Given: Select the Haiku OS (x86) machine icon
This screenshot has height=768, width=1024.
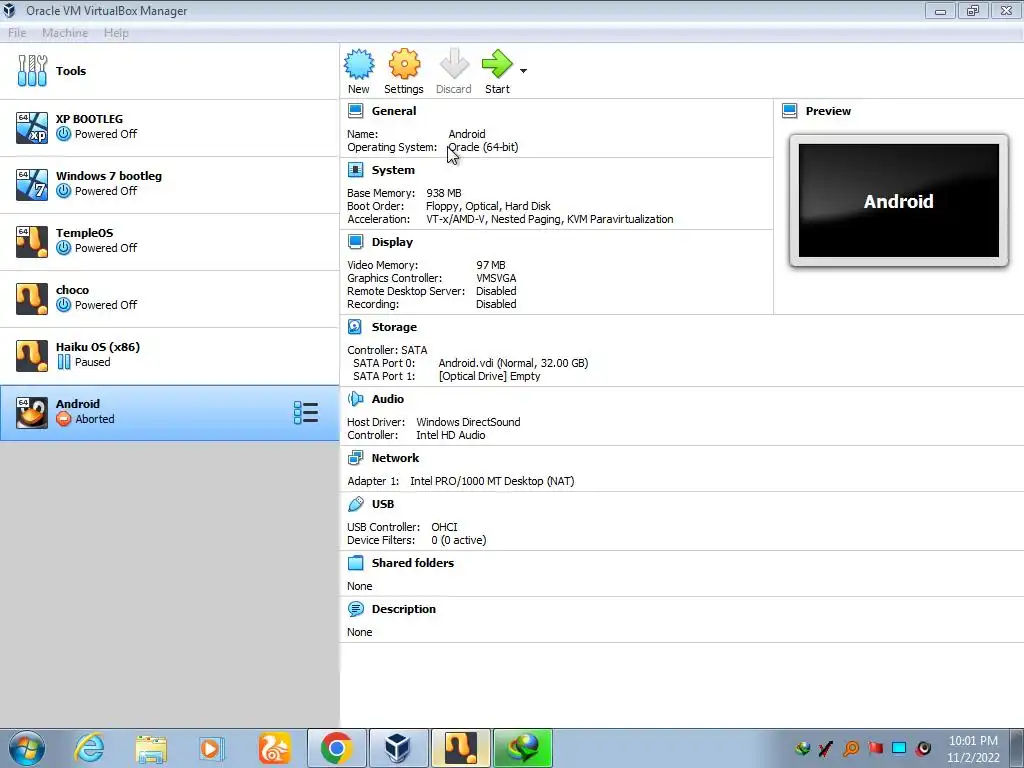Looking at the screenshot, I should pos(32,355).
